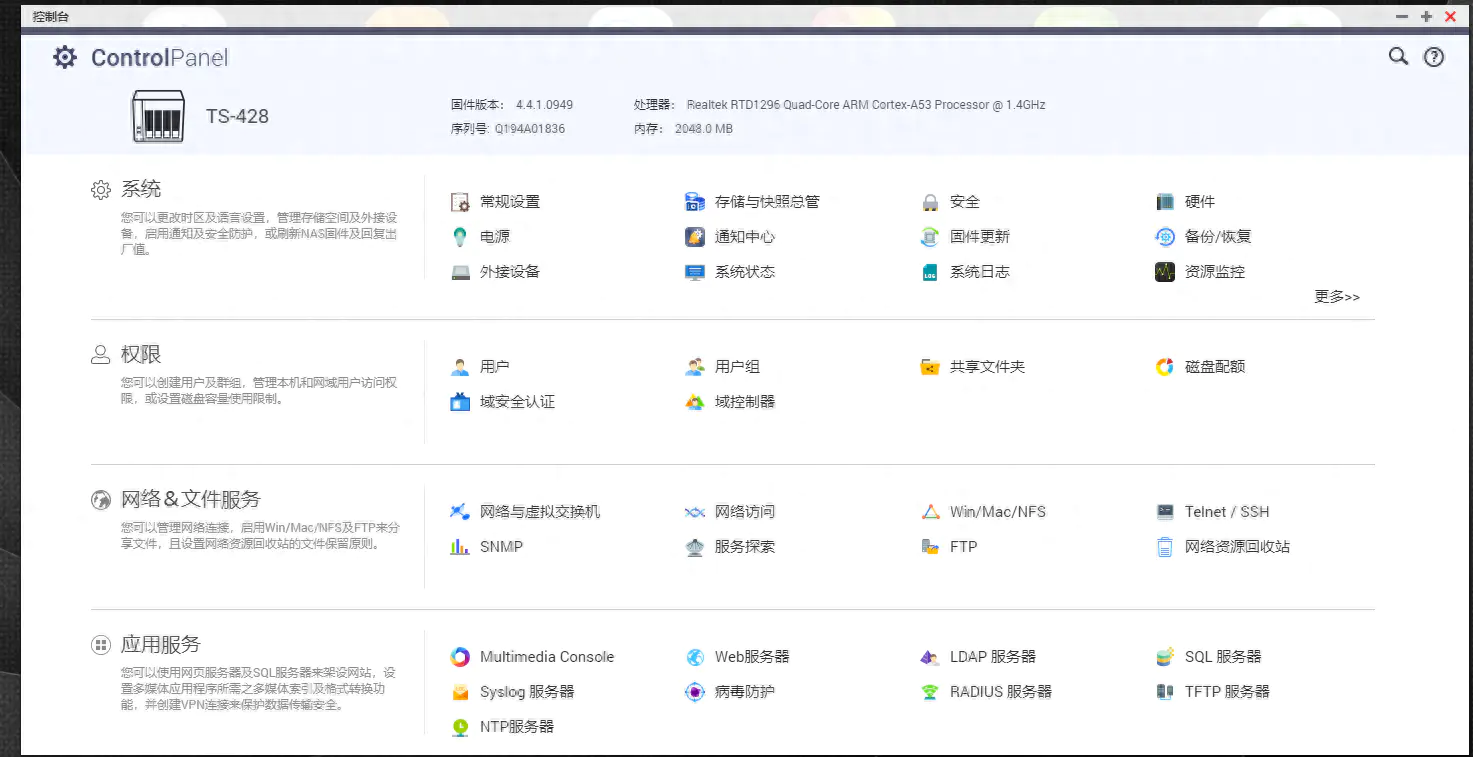Open the NTP服务器 clock icon
Image resolution: width=1473 pixels, height=757 pixels.
click(460, 727)
